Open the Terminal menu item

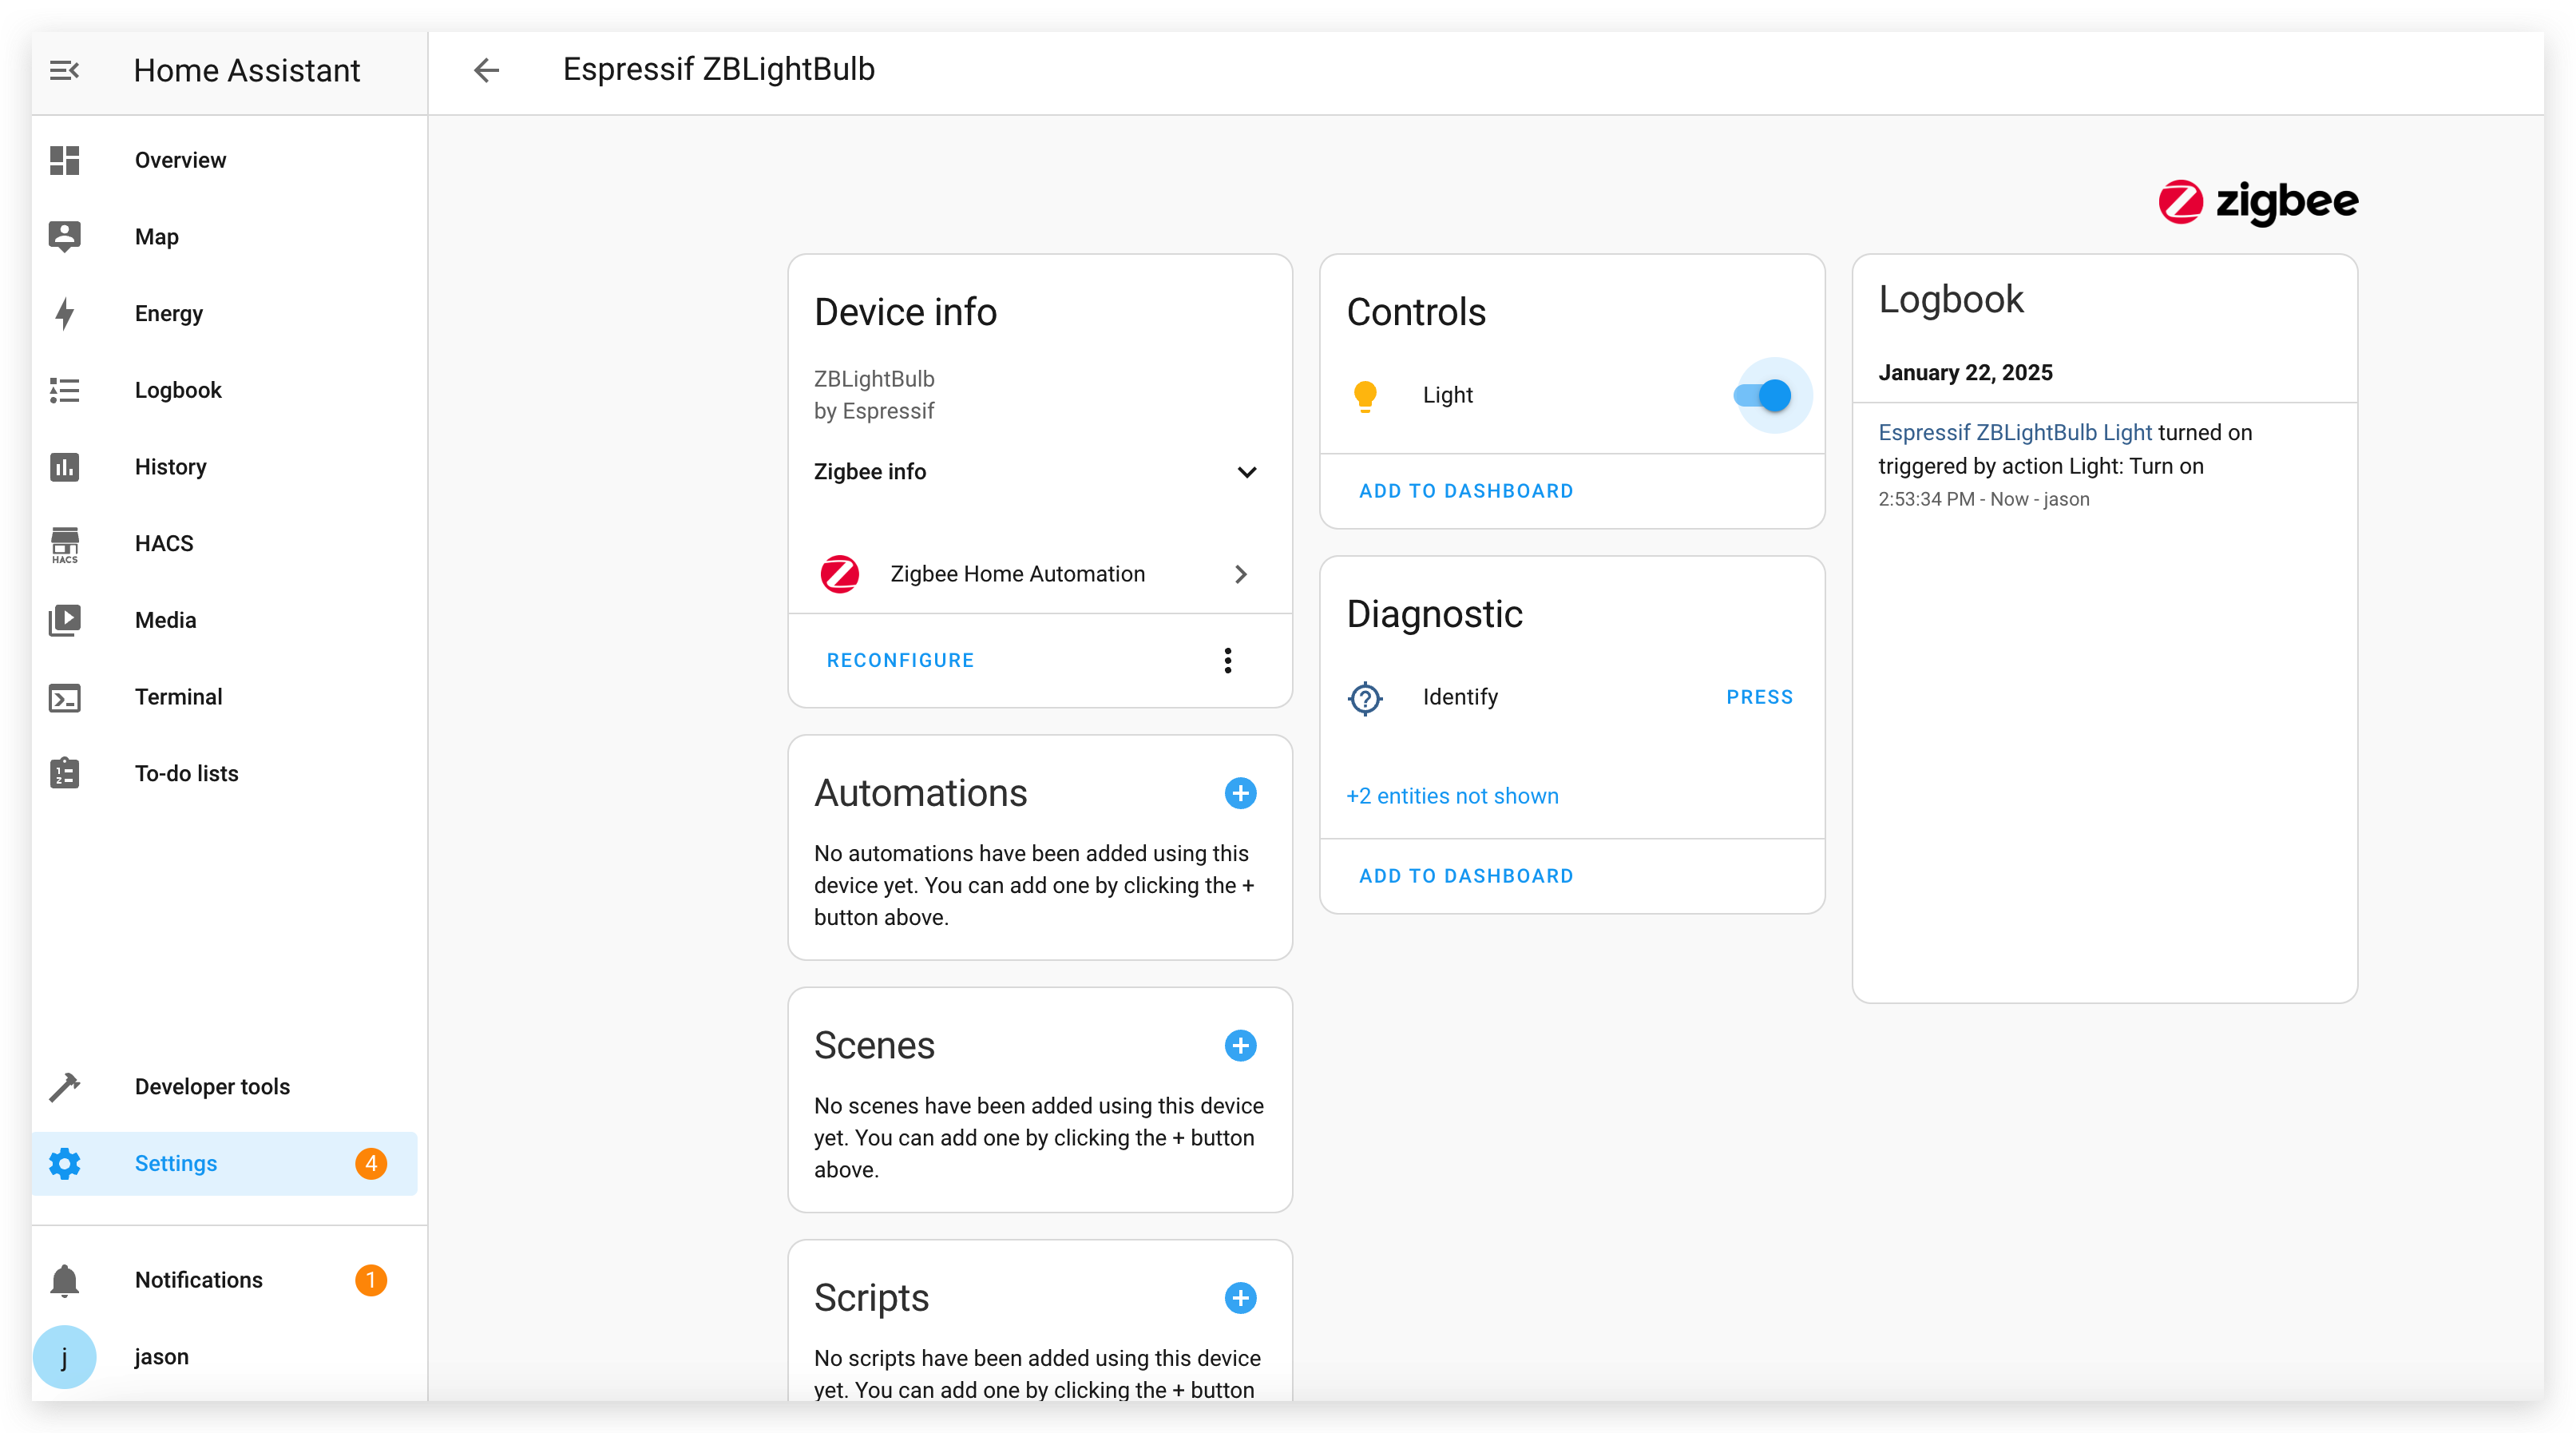pyautogui.click(x=224, y=697)
